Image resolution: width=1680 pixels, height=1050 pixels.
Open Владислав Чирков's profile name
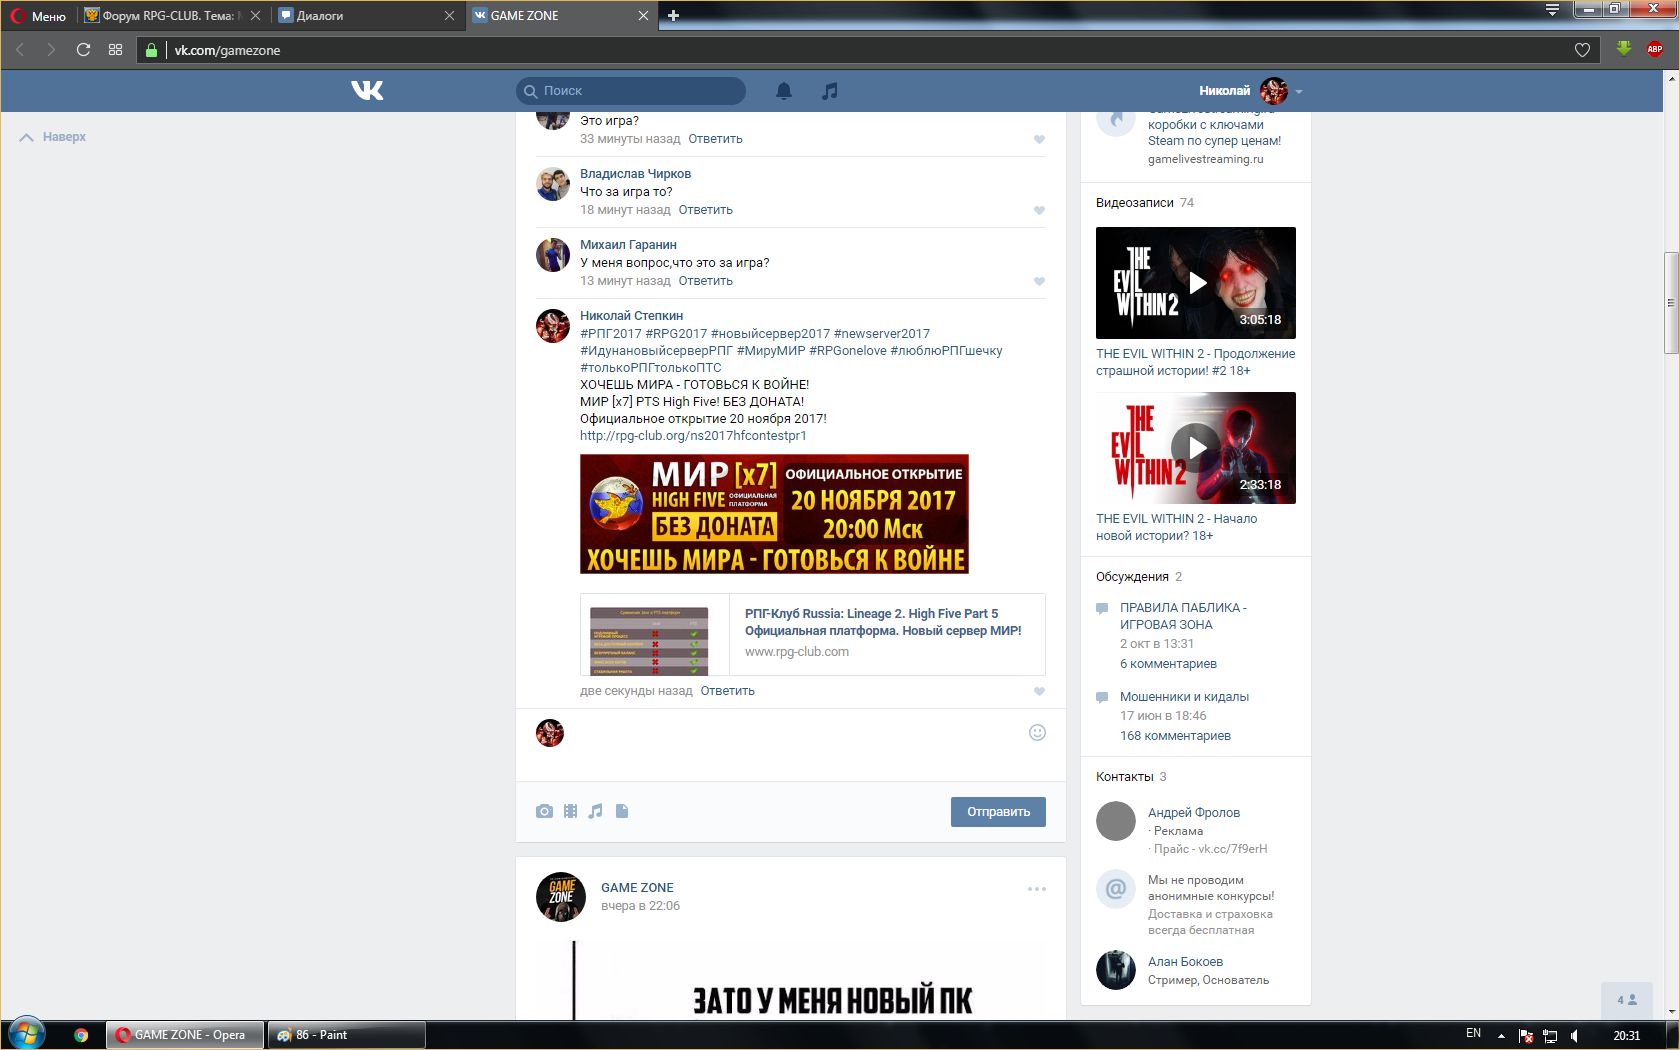pos(636,174)
